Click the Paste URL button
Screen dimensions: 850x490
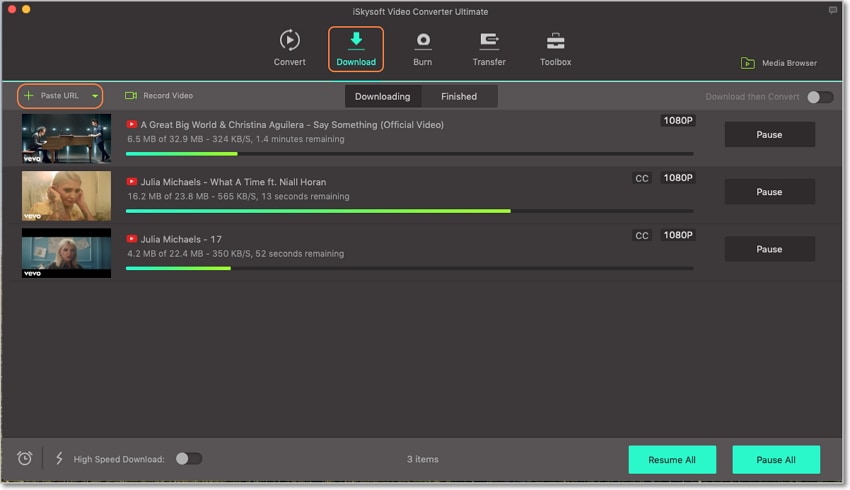click(60, 96)
